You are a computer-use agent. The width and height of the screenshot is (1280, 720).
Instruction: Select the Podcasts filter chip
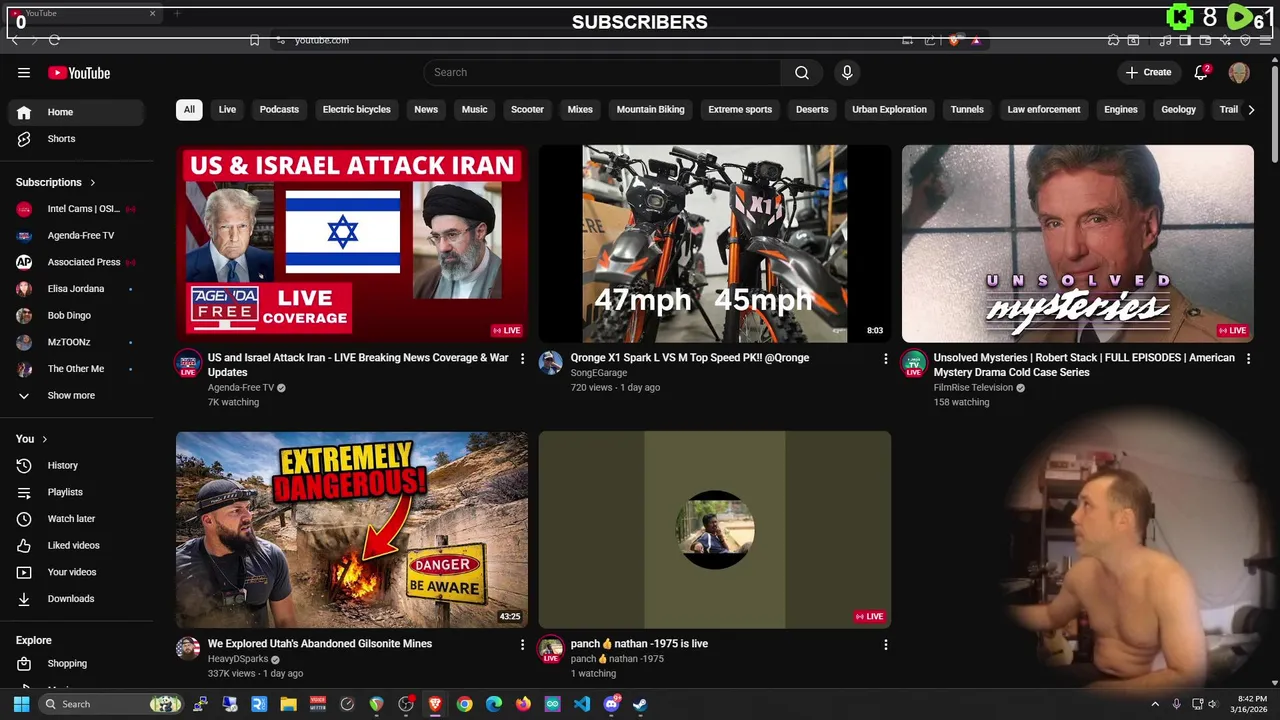[279, 110]
